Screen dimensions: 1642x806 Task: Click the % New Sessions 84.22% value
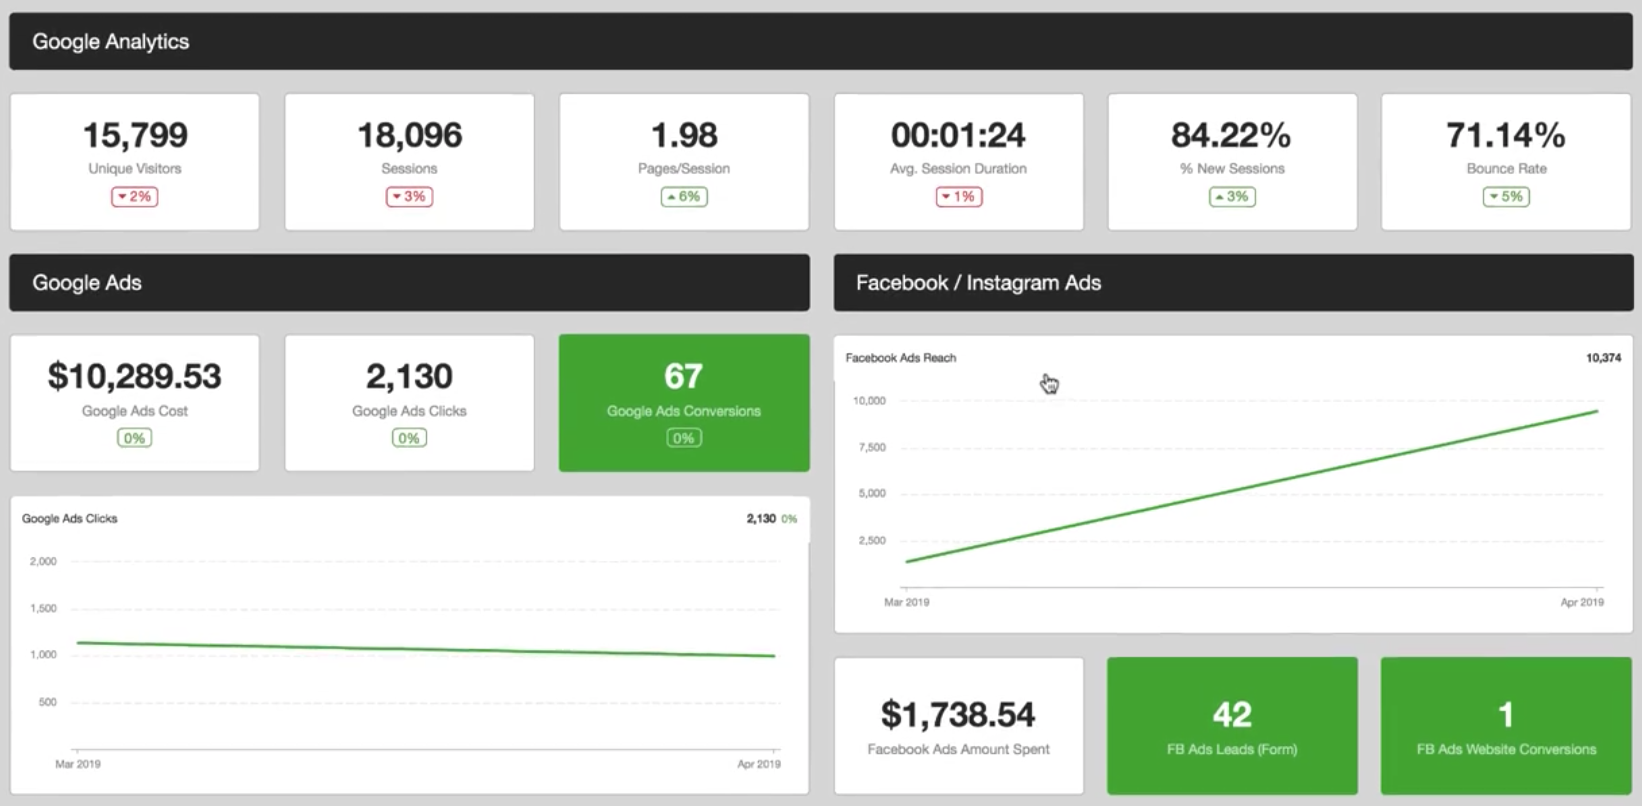pos(1231,135)
